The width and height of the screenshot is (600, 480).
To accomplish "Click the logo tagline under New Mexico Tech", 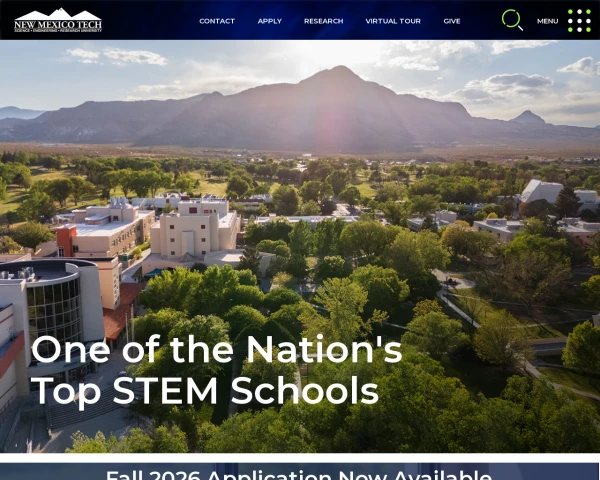I will (58, 30).
